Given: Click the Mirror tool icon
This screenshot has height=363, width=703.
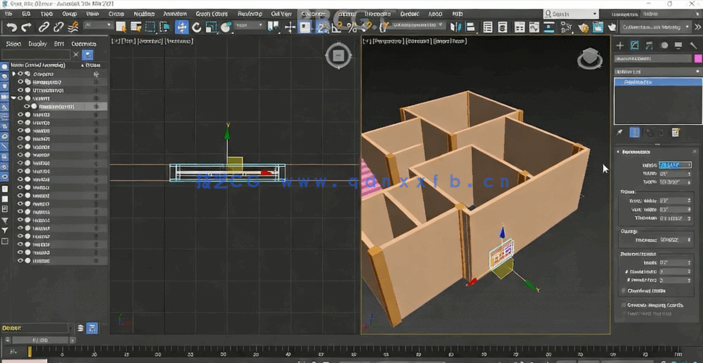Looking at the screenshot, I should click(x=456, y=27).
